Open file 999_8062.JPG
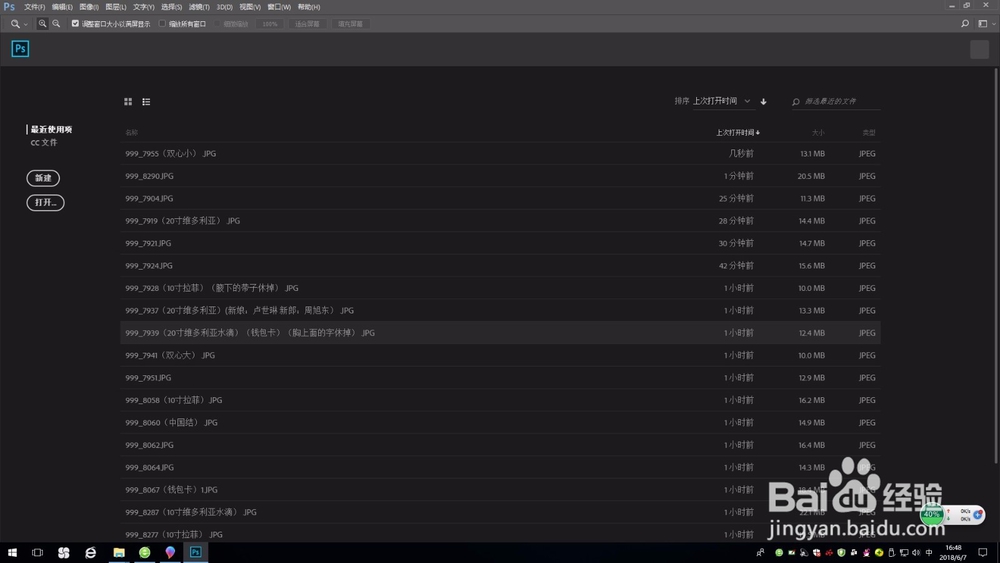This screenshot has width=1000, height=563. click(500, 445)
